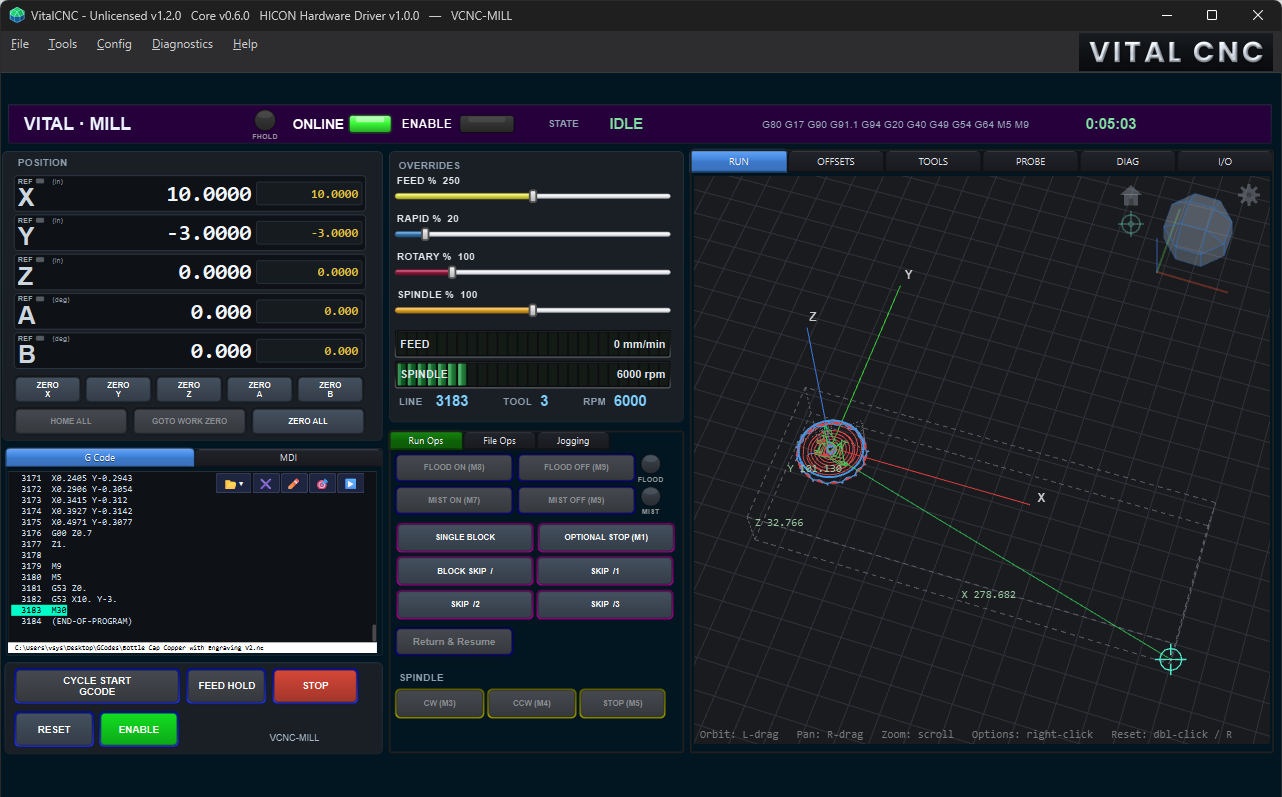Open the Jogging tab

(x=573, y=440)
